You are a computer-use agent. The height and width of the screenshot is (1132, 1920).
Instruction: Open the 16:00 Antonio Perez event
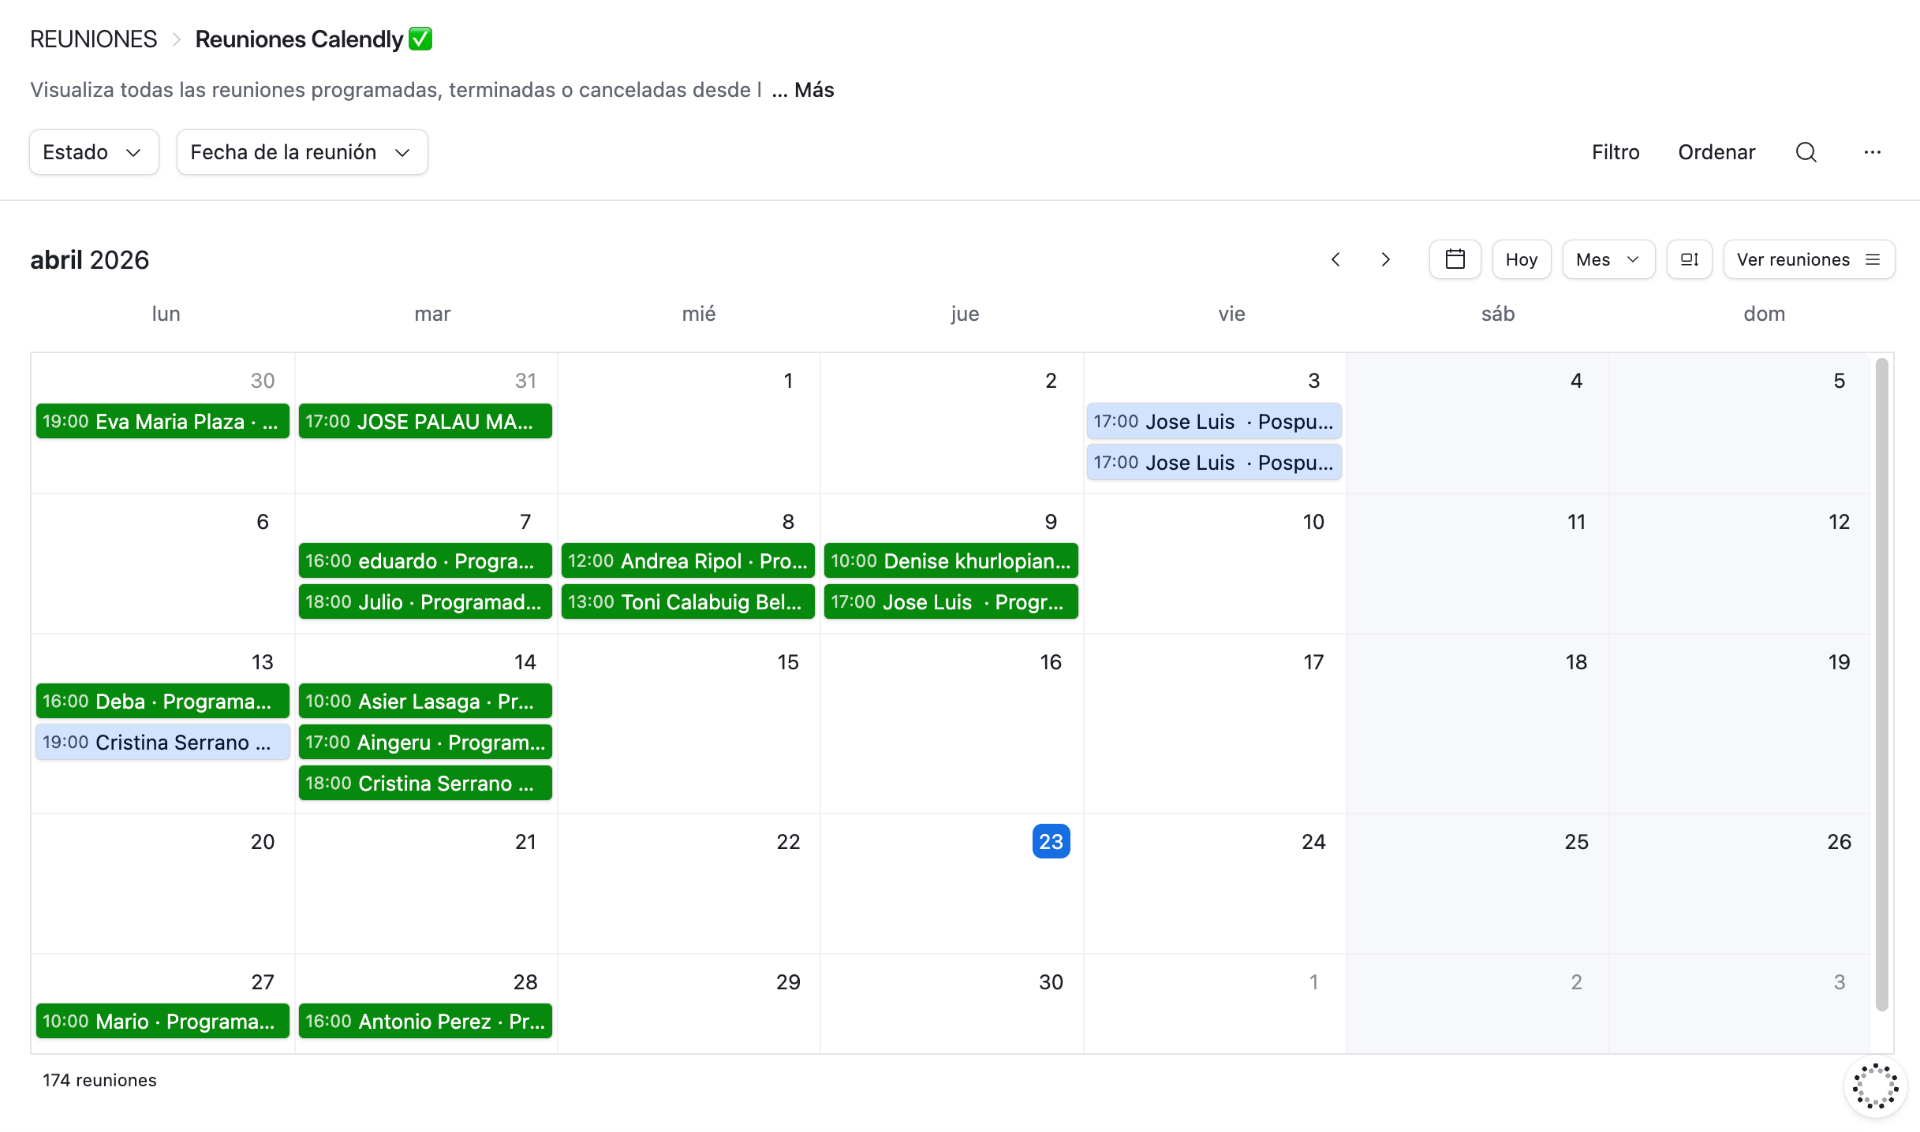pyautogui.click(x=425, y=1021)
